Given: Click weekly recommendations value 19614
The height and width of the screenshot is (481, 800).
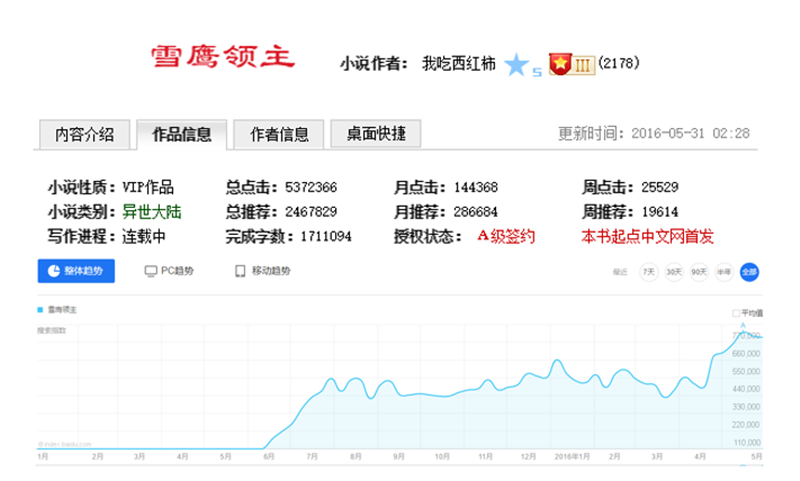Looking at the screenshot, I should click(660, 212).
